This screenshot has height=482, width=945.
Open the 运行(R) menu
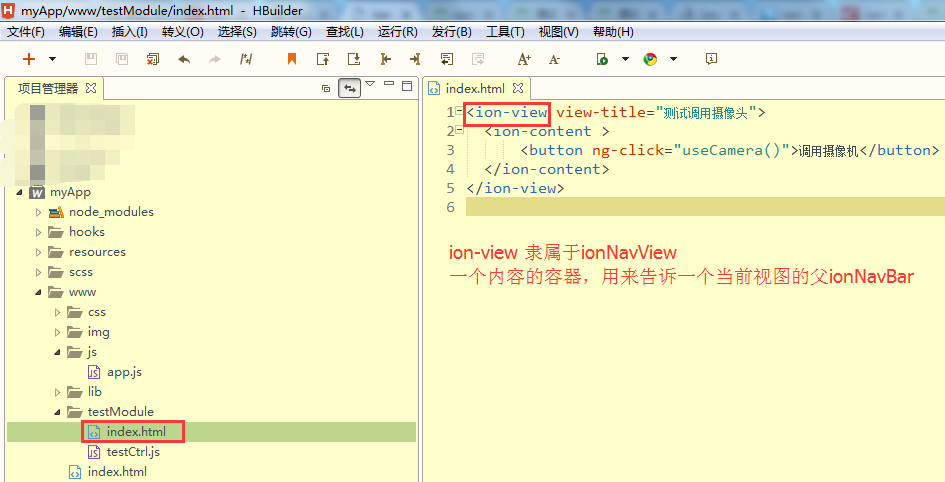[x=398, y=32]
